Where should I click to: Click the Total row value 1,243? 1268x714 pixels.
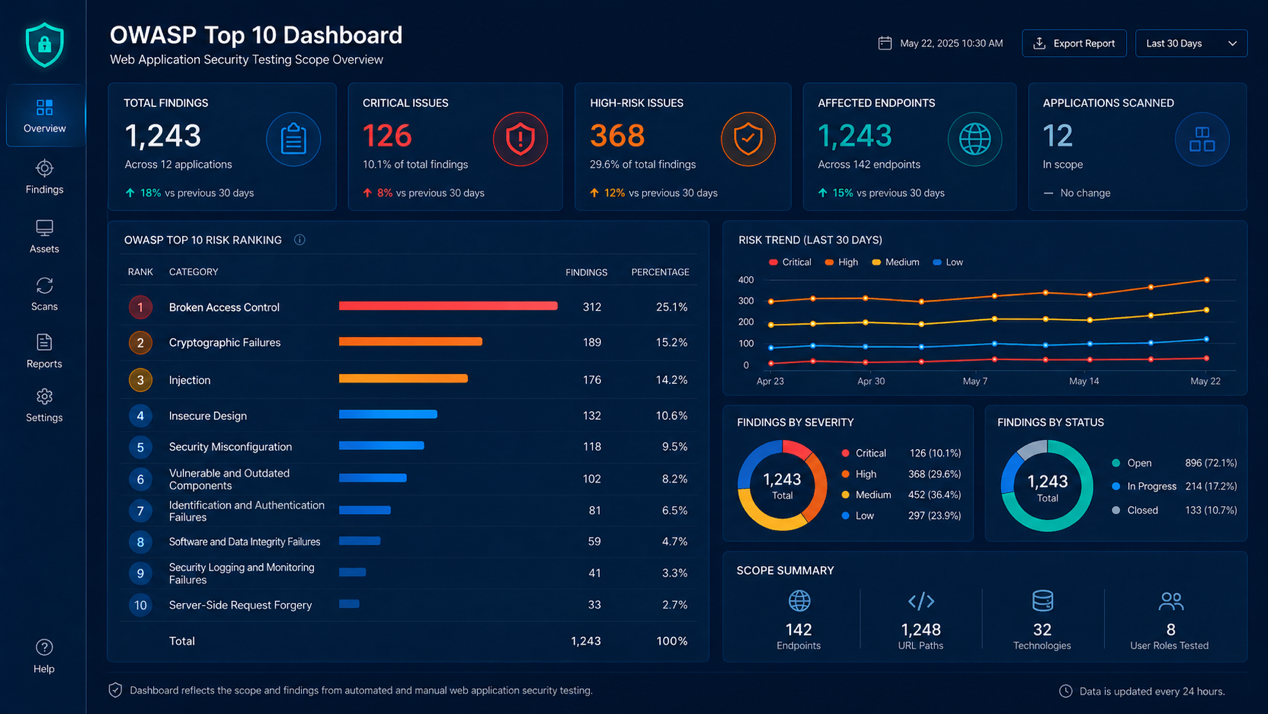click(x=586, y=641)
